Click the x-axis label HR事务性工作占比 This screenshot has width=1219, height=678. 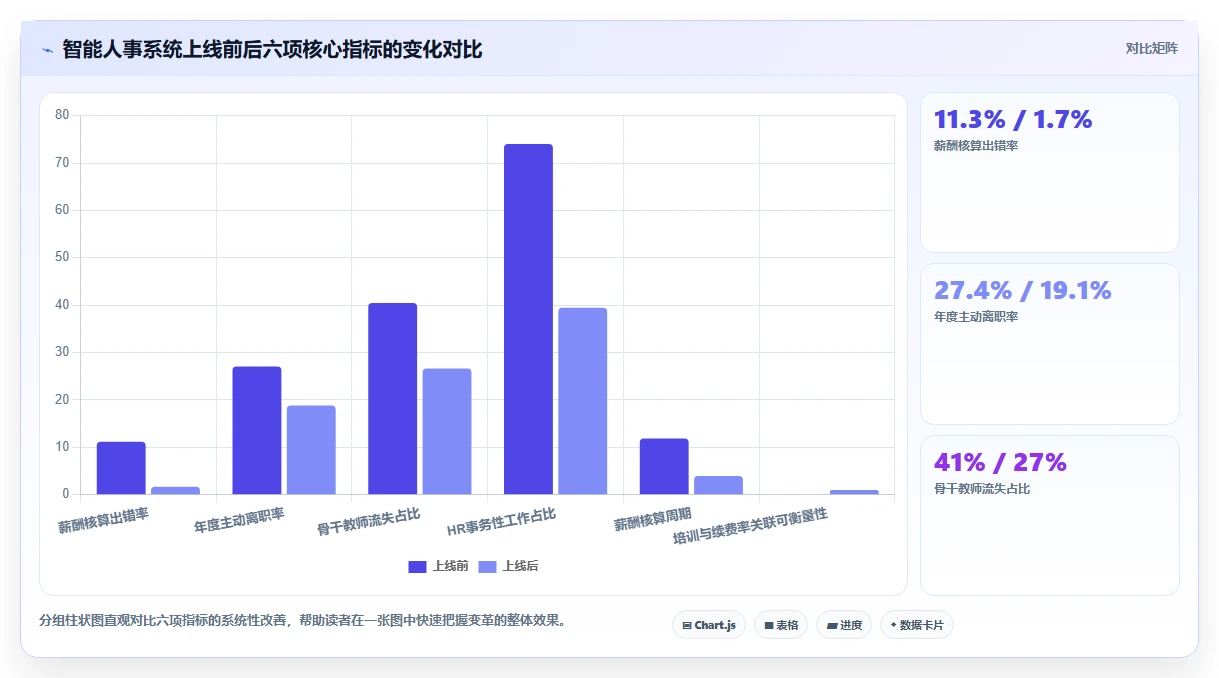tap(501, 522)
